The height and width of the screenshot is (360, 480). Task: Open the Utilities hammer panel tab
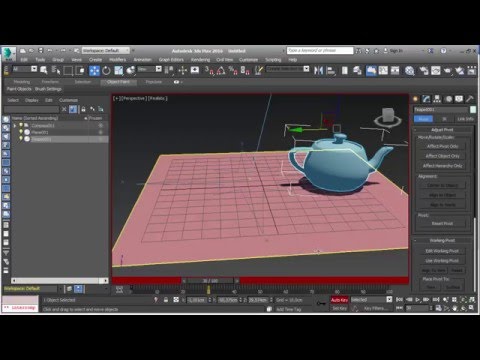coord(470,99)
